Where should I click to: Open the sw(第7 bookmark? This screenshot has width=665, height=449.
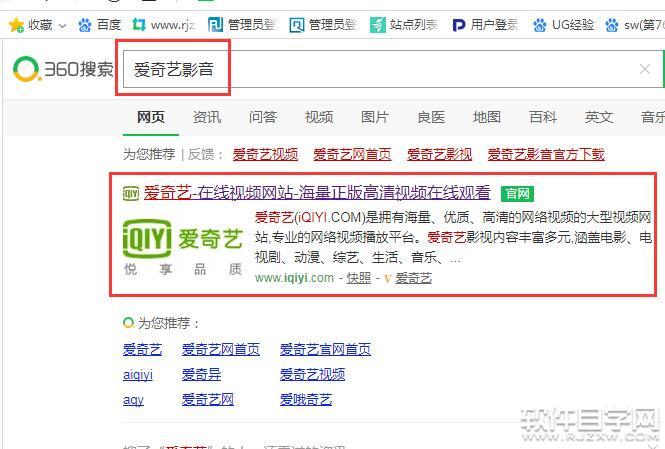635,25
